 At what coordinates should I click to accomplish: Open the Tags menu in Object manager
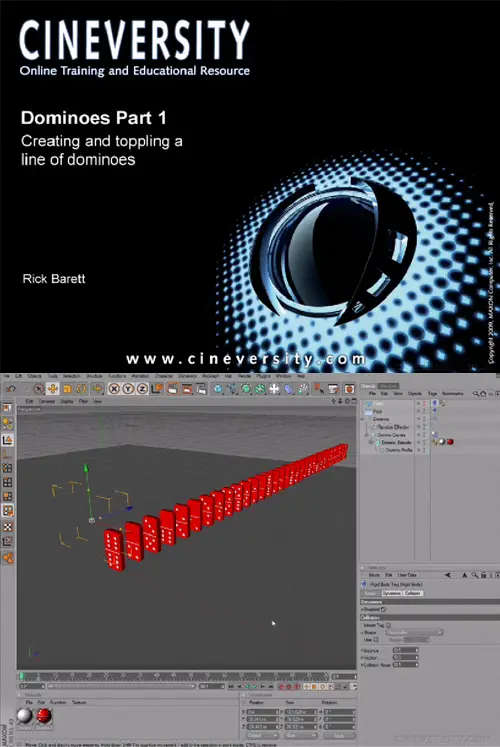click(432, 394)
